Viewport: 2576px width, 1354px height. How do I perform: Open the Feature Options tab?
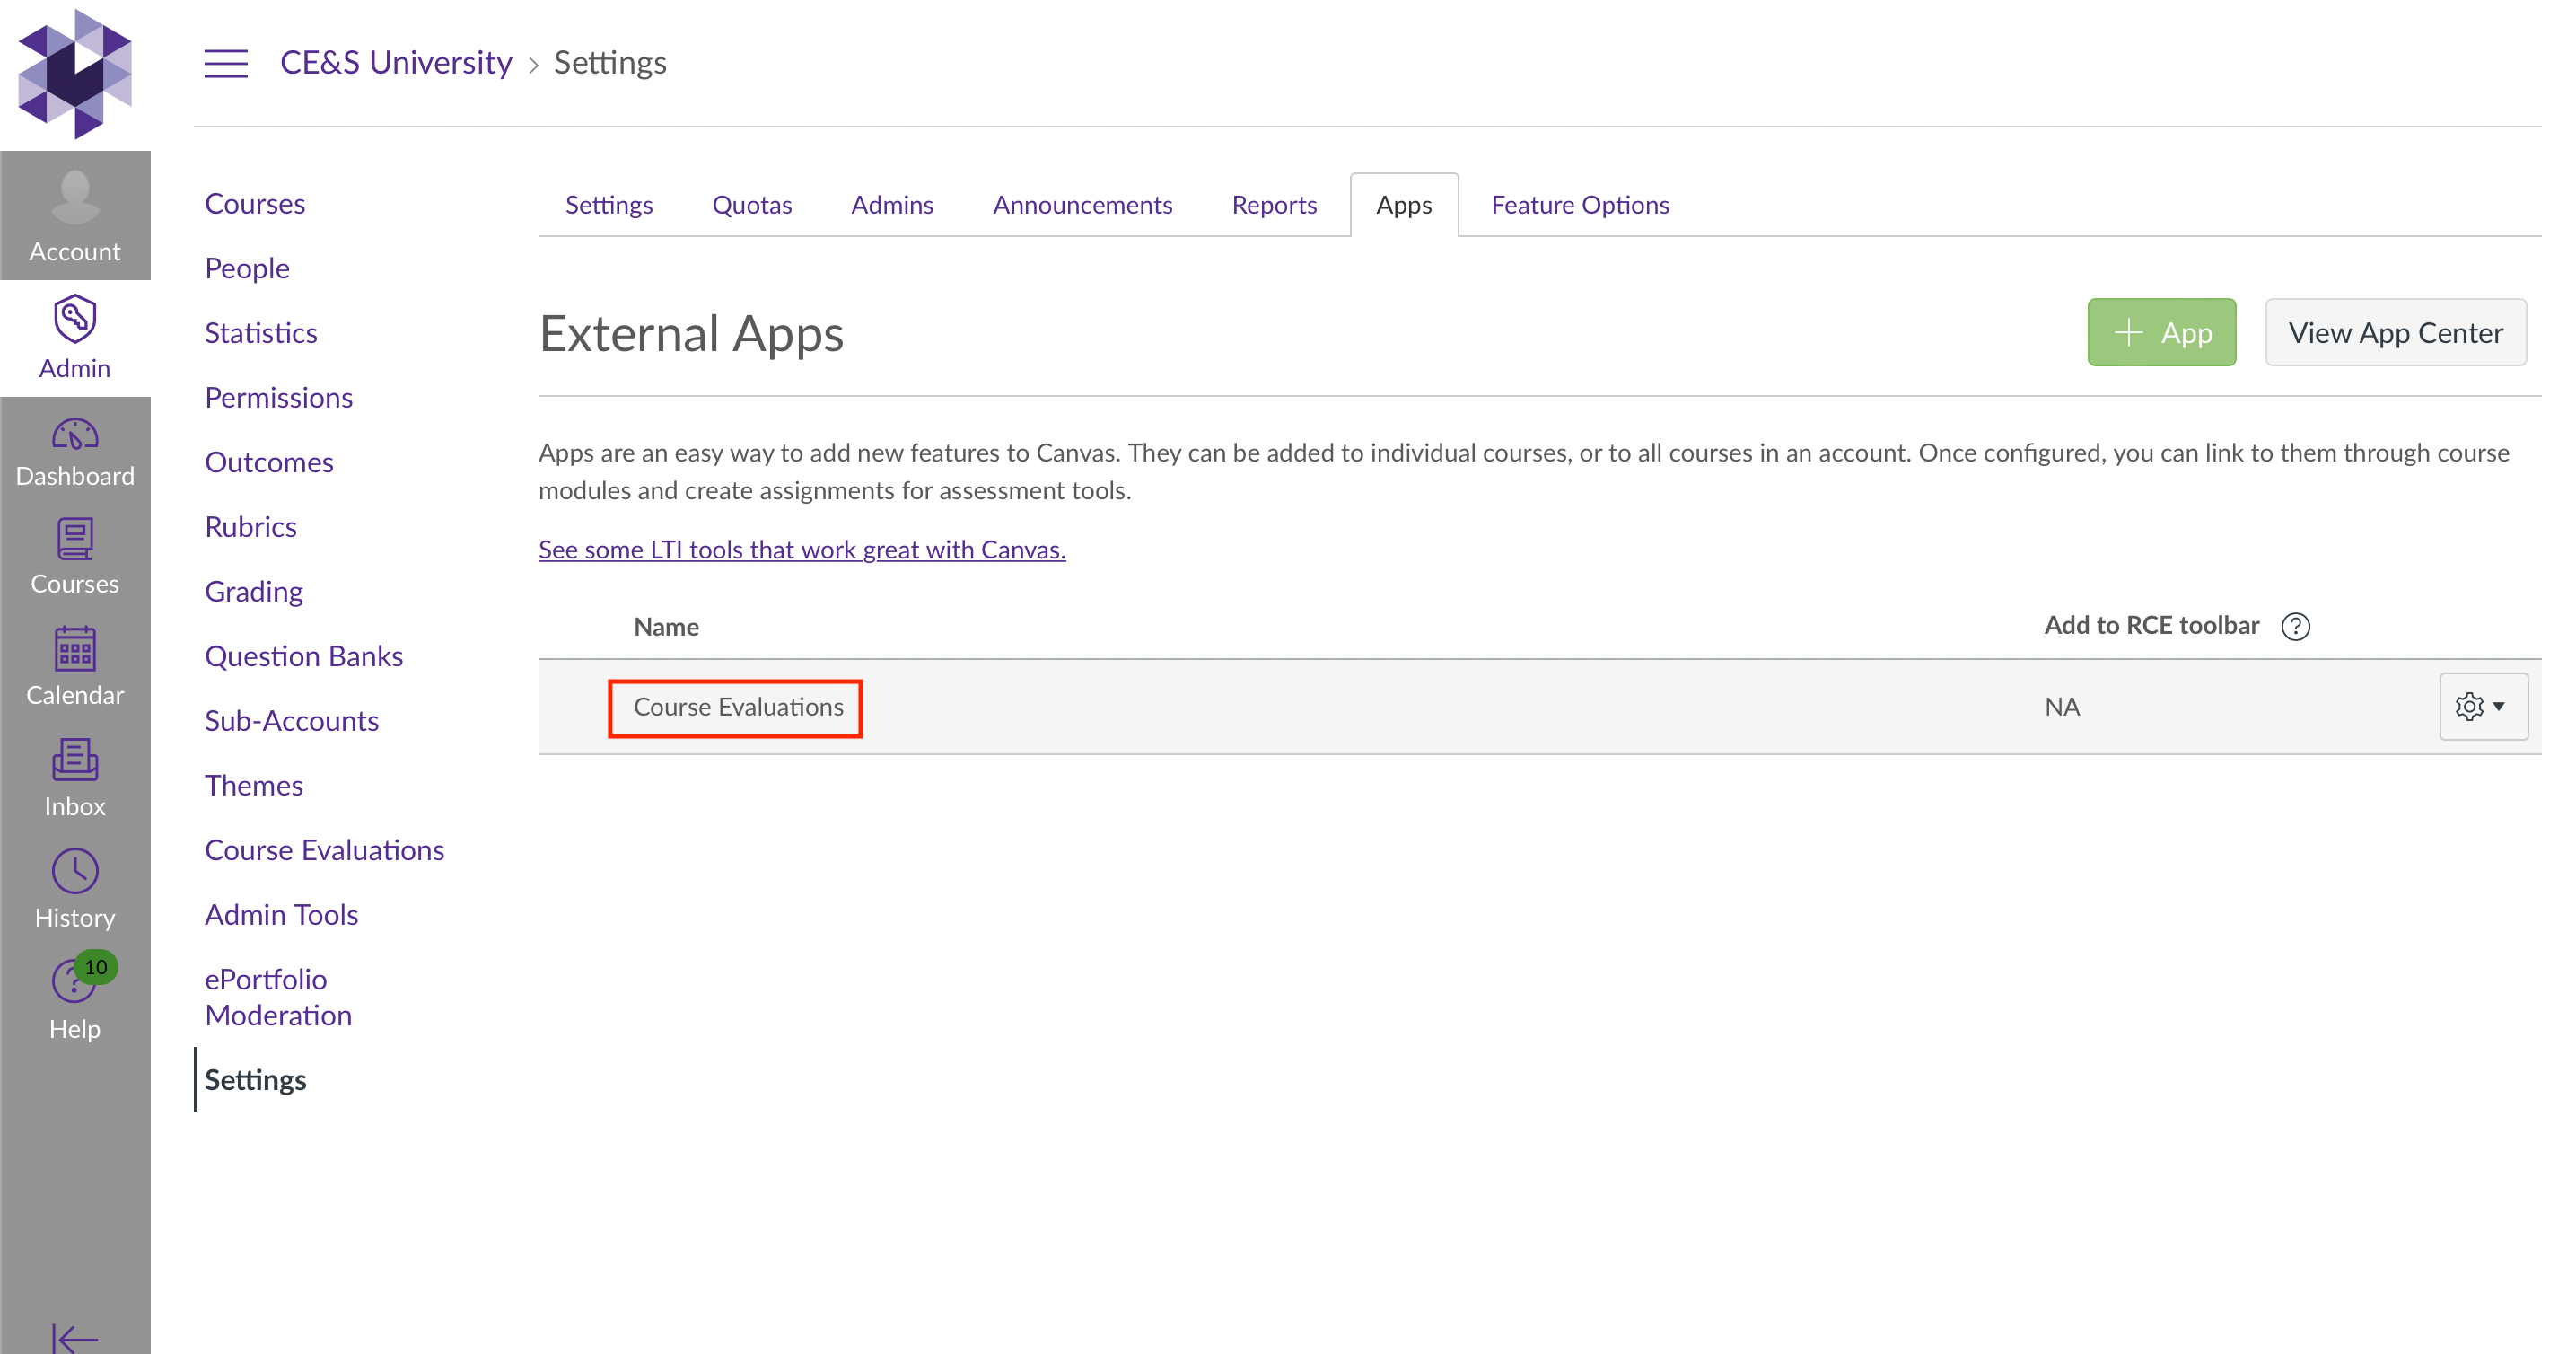(1580, 204)
